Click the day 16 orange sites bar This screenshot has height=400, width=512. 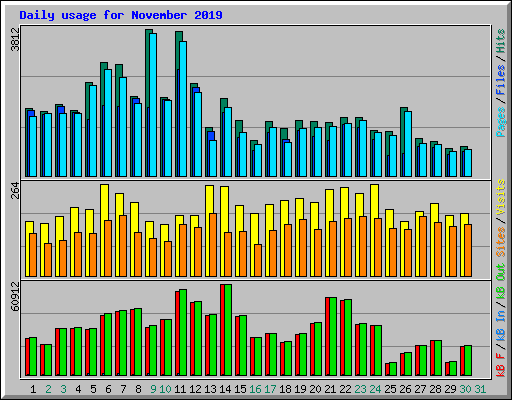[258, 260]
